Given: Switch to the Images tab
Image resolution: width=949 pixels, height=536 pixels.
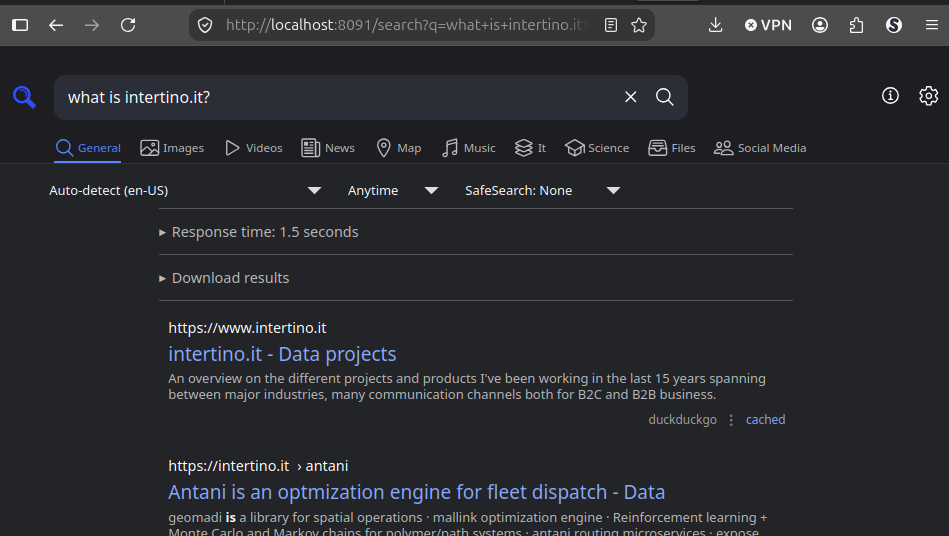Looking at the screenshot, I should 172,148.
